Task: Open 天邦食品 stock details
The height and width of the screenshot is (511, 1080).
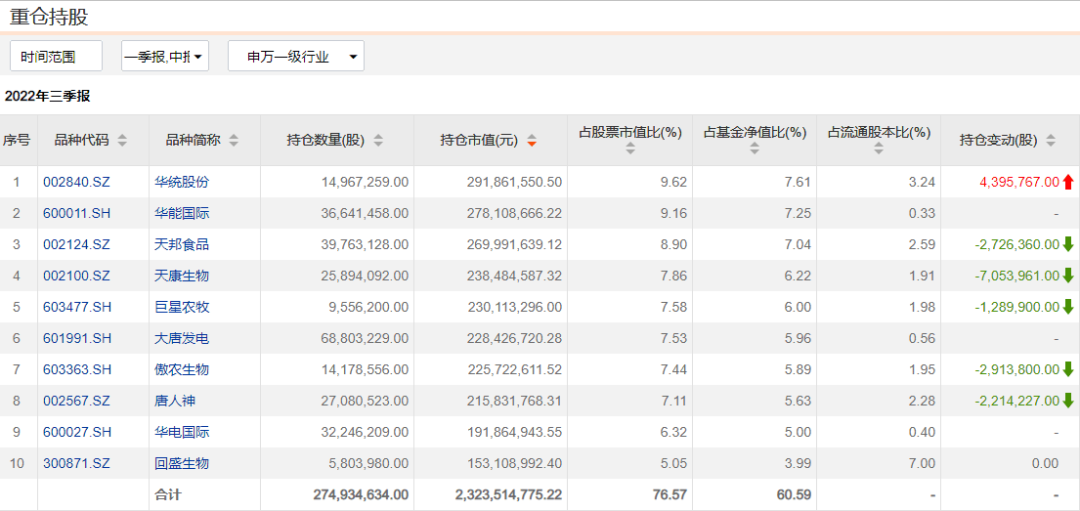Action: [182, 244]
